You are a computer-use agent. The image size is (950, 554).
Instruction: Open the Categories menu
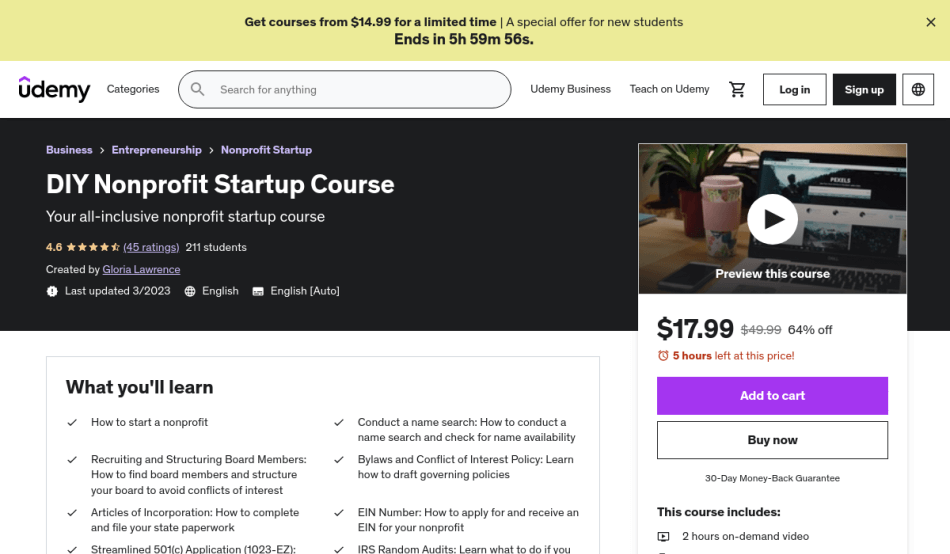[133, 89]
